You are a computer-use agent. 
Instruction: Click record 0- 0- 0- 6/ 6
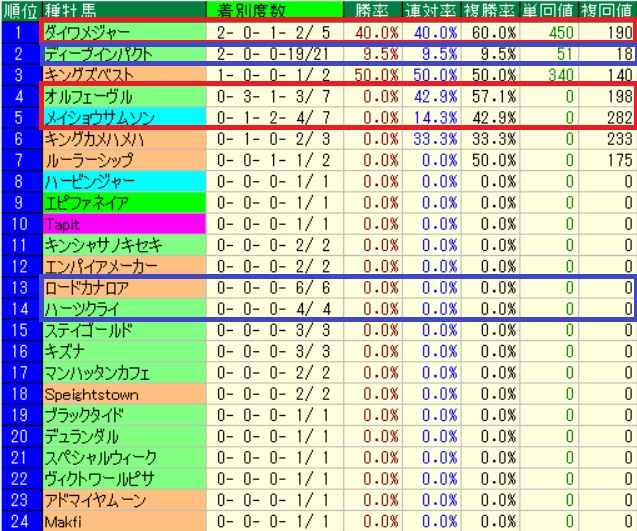pyautogui.click(x=273, y=288)
